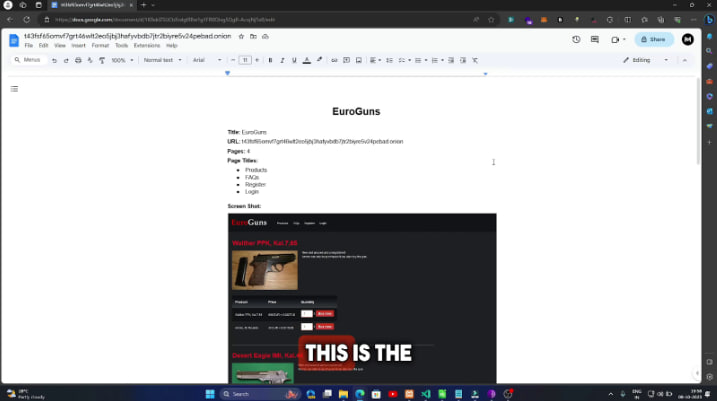
Task: Open the zoom level 100% dropdown
Action: point(123,60)
